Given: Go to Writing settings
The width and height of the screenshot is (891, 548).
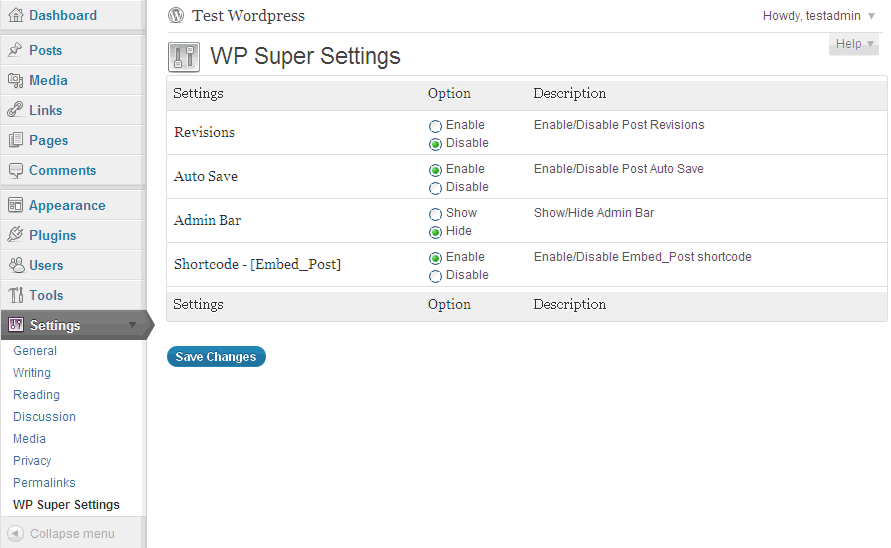Looking at the screenshot, I should (32, 373).
